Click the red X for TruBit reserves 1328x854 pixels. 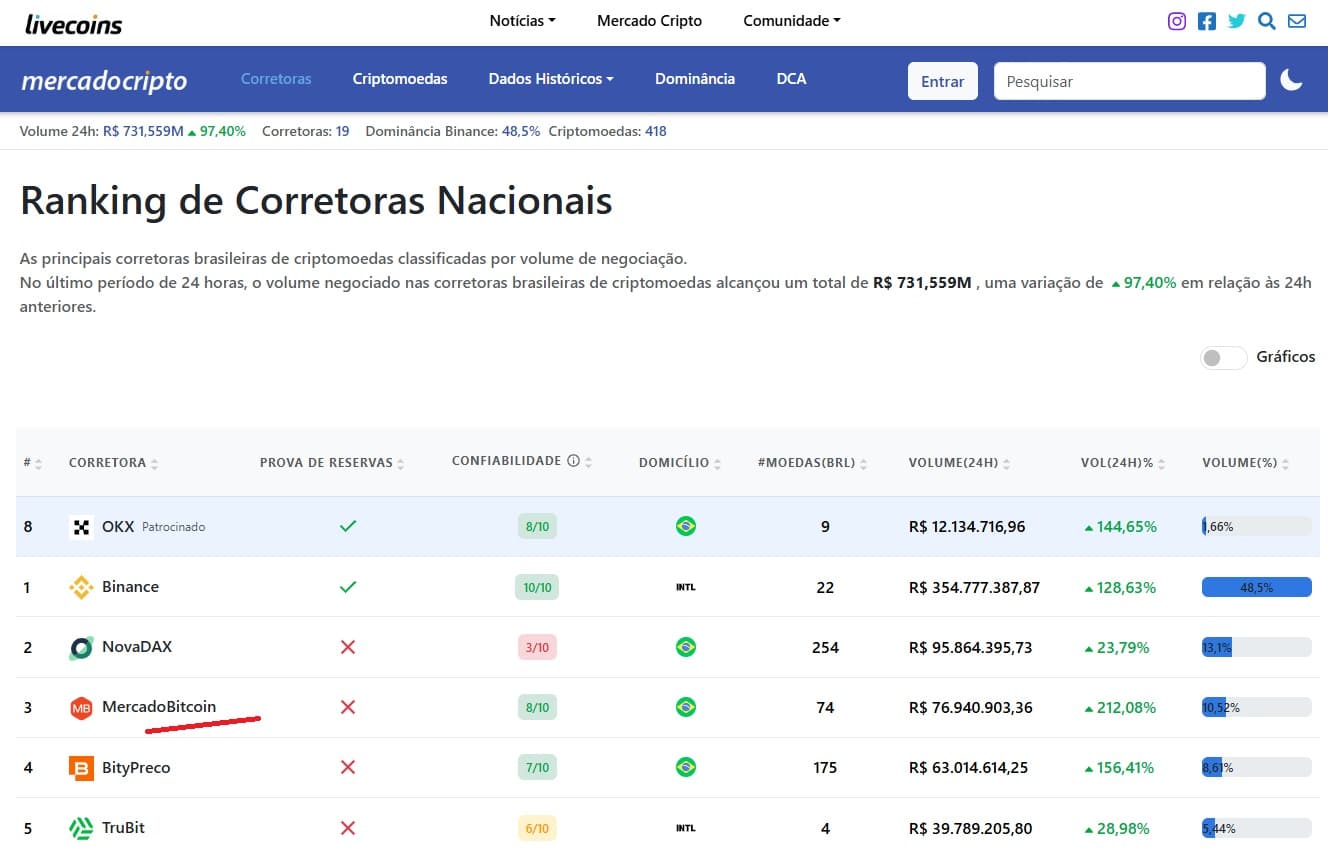(348, 828)
